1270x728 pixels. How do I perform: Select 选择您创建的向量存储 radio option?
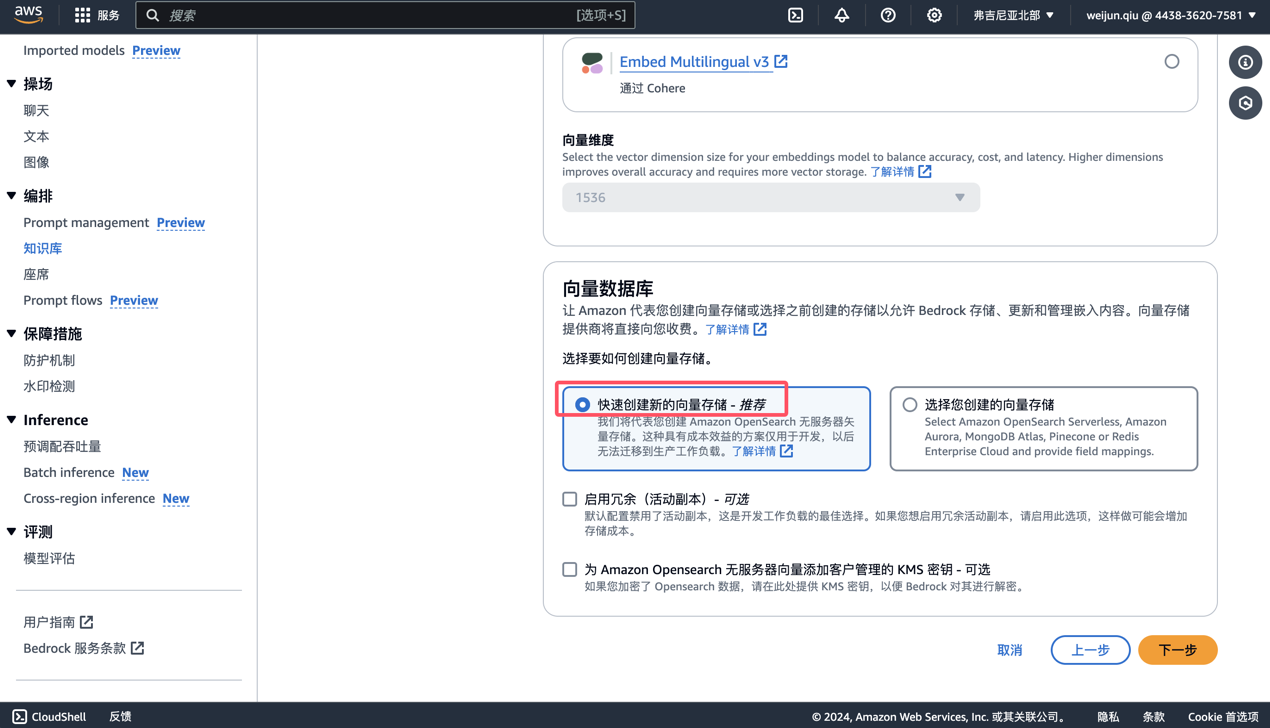909,405
